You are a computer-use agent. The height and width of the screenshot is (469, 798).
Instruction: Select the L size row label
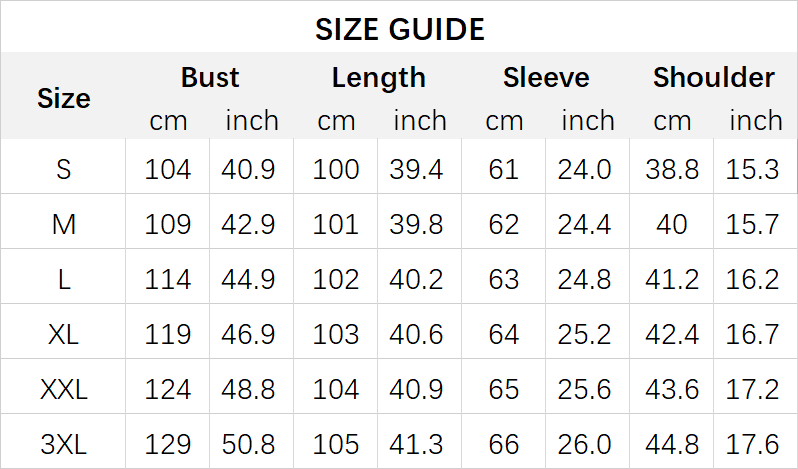coord(64,279)
